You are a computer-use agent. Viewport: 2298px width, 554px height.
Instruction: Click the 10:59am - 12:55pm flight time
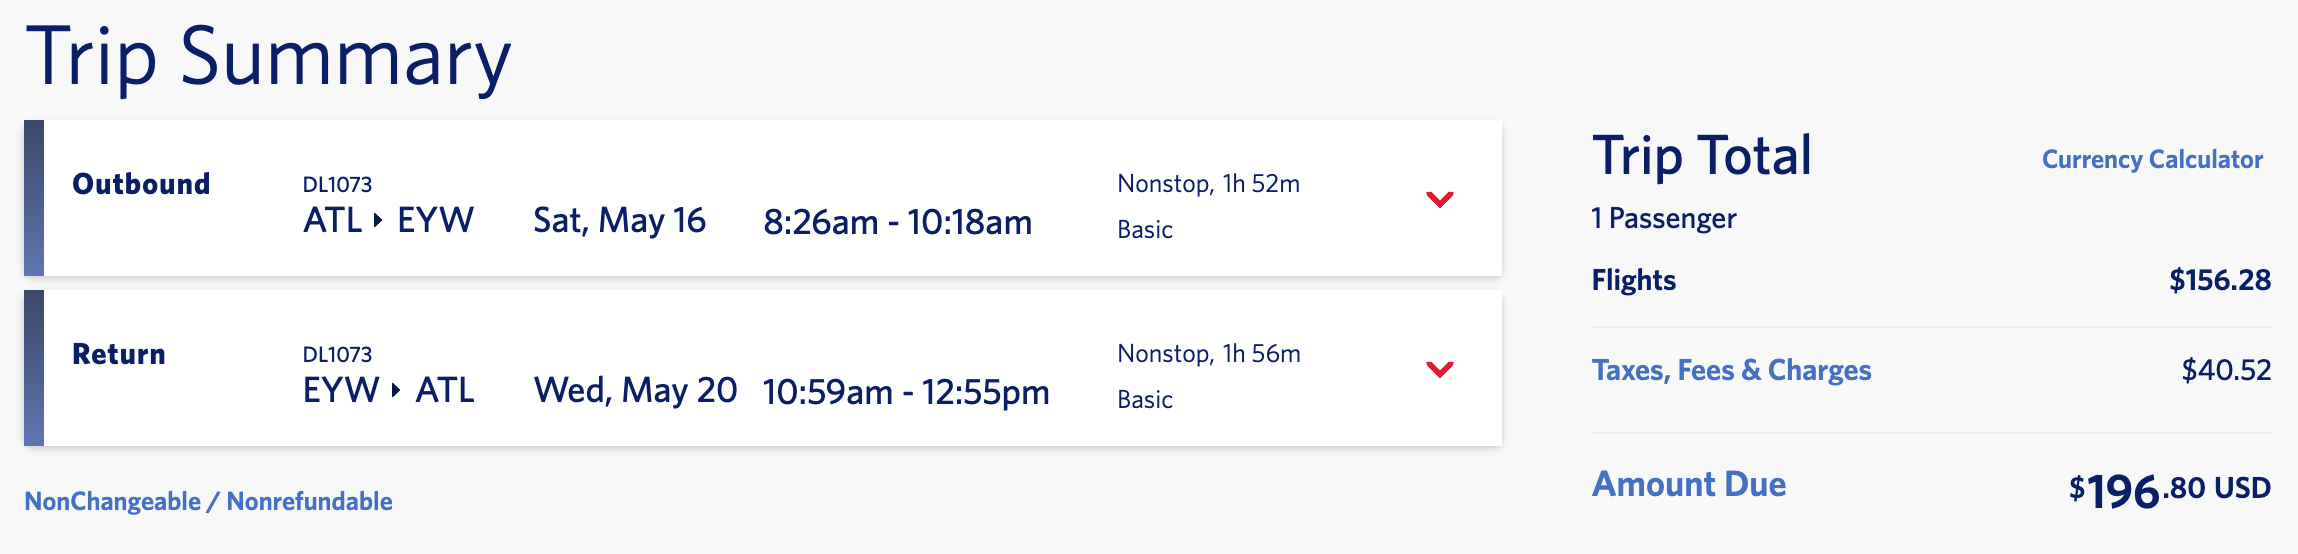[905, 392]
